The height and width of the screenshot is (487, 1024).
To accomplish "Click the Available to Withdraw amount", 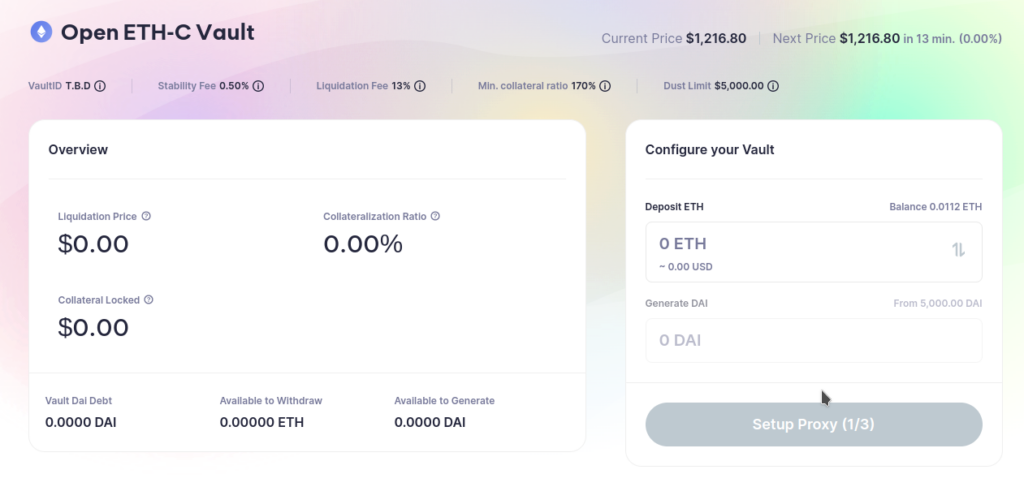I will point(261,422).
